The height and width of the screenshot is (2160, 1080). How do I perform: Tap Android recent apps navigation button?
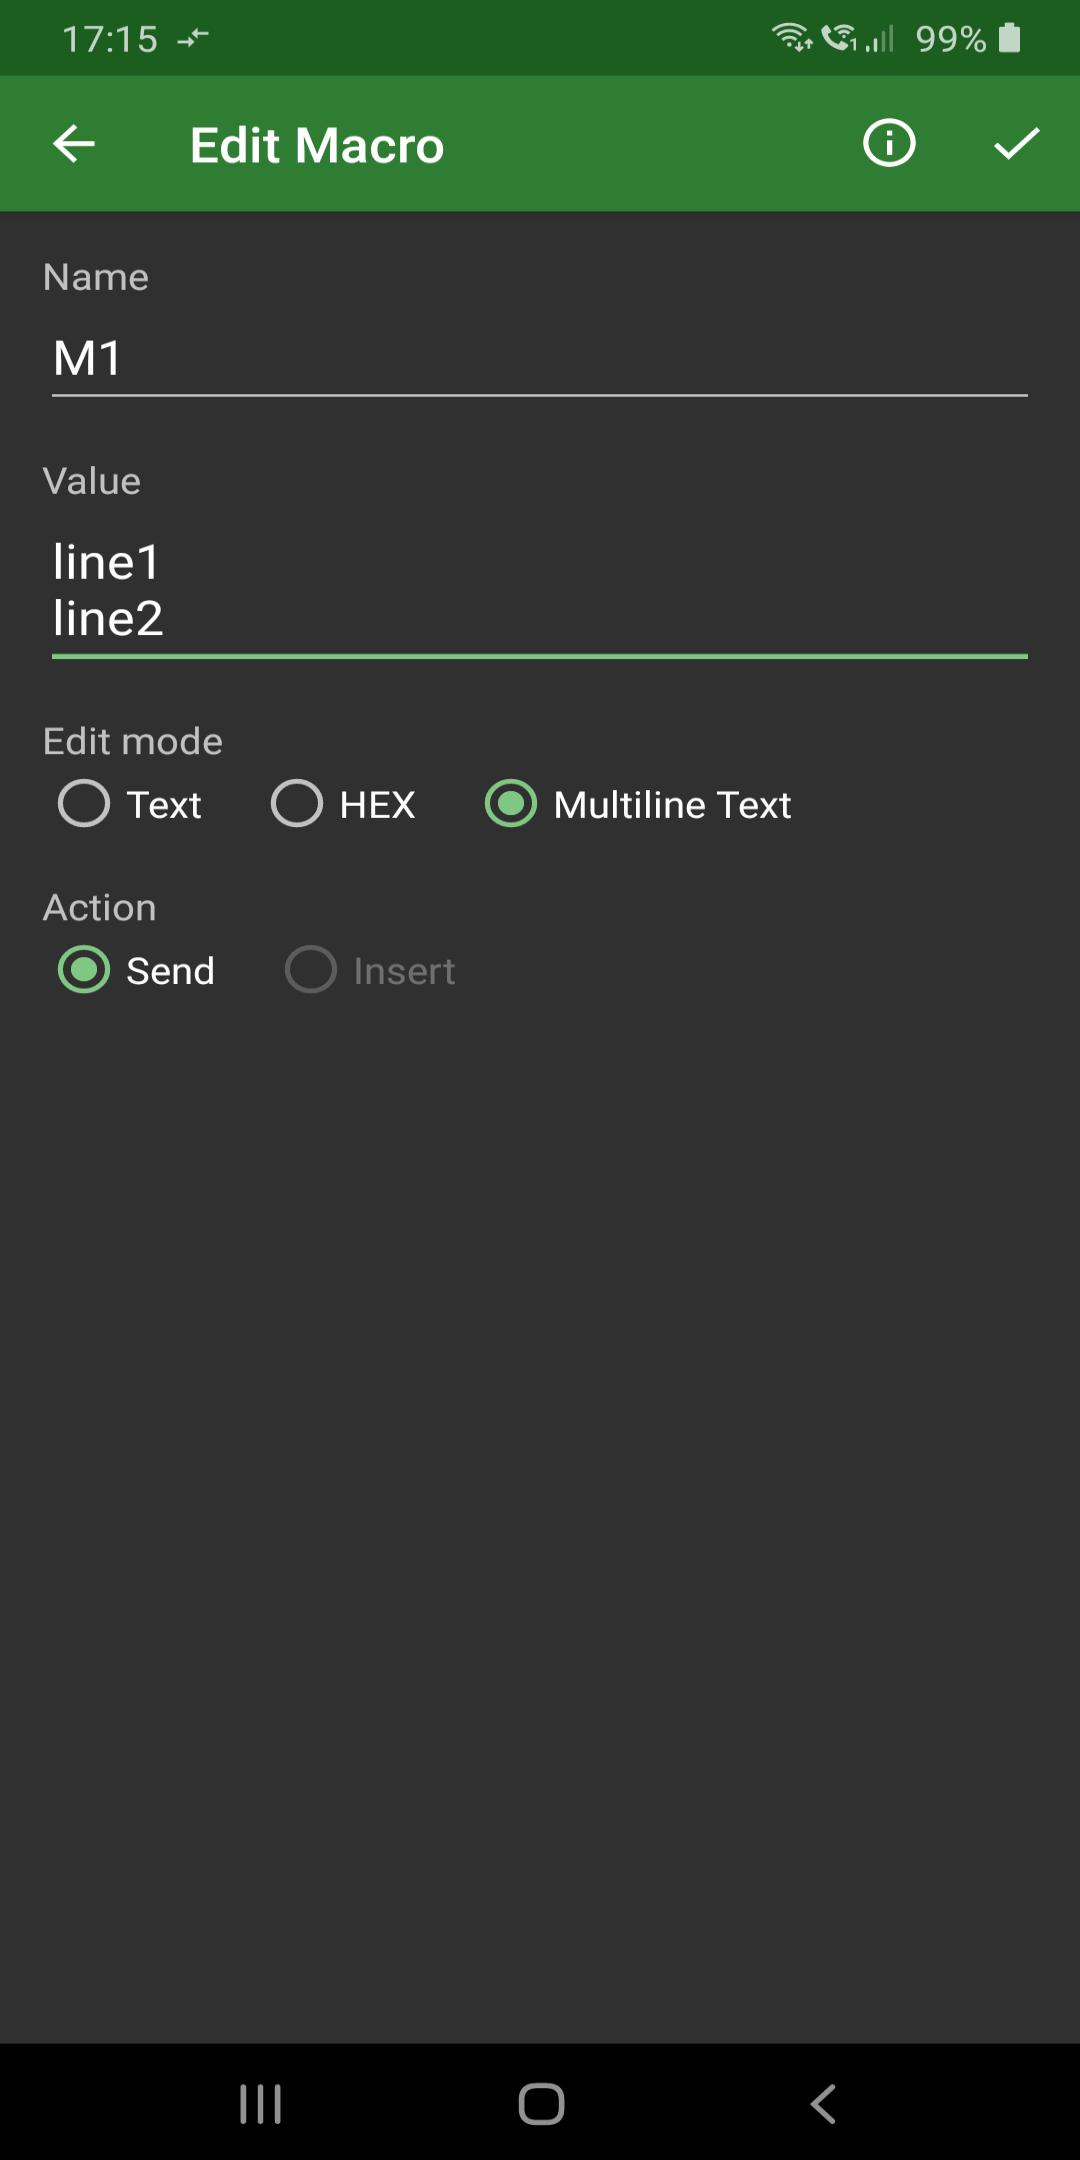(x=261, y=2104)
